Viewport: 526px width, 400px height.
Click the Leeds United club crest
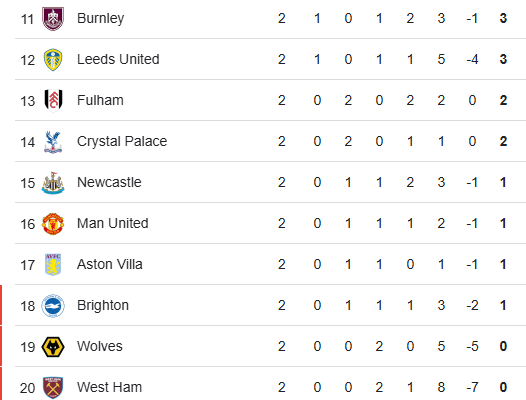pyautogui.click(x=53, y=60)
